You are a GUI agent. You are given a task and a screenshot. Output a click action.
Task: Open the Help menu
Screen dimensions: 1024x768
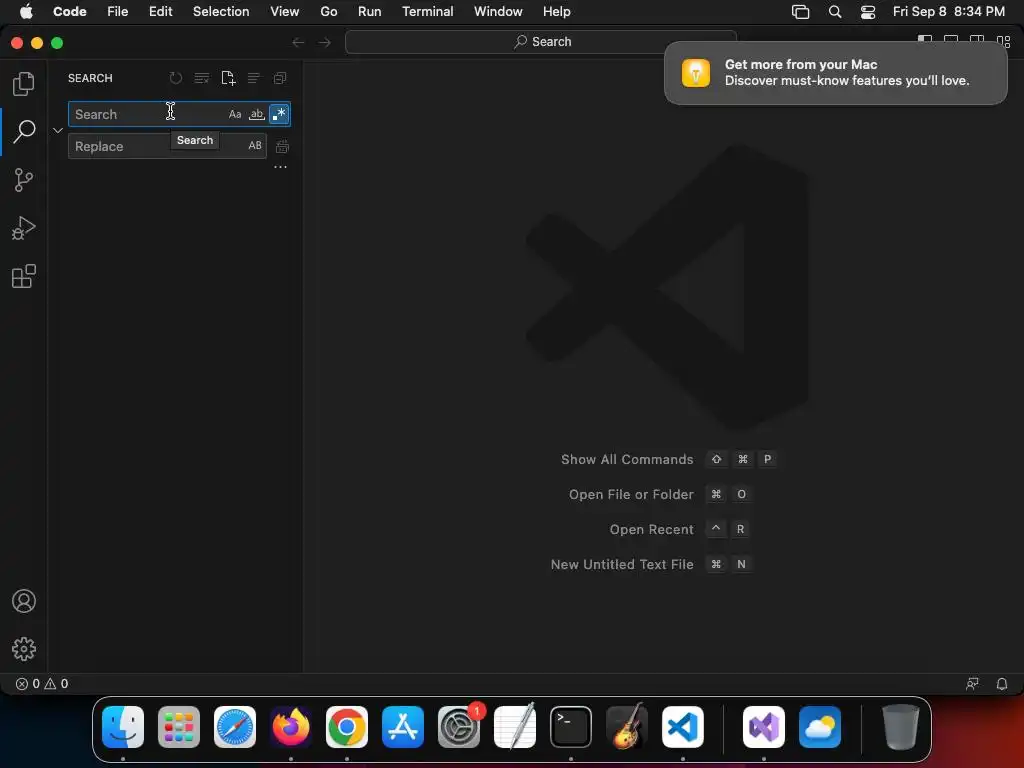click(x=556, y=12)
